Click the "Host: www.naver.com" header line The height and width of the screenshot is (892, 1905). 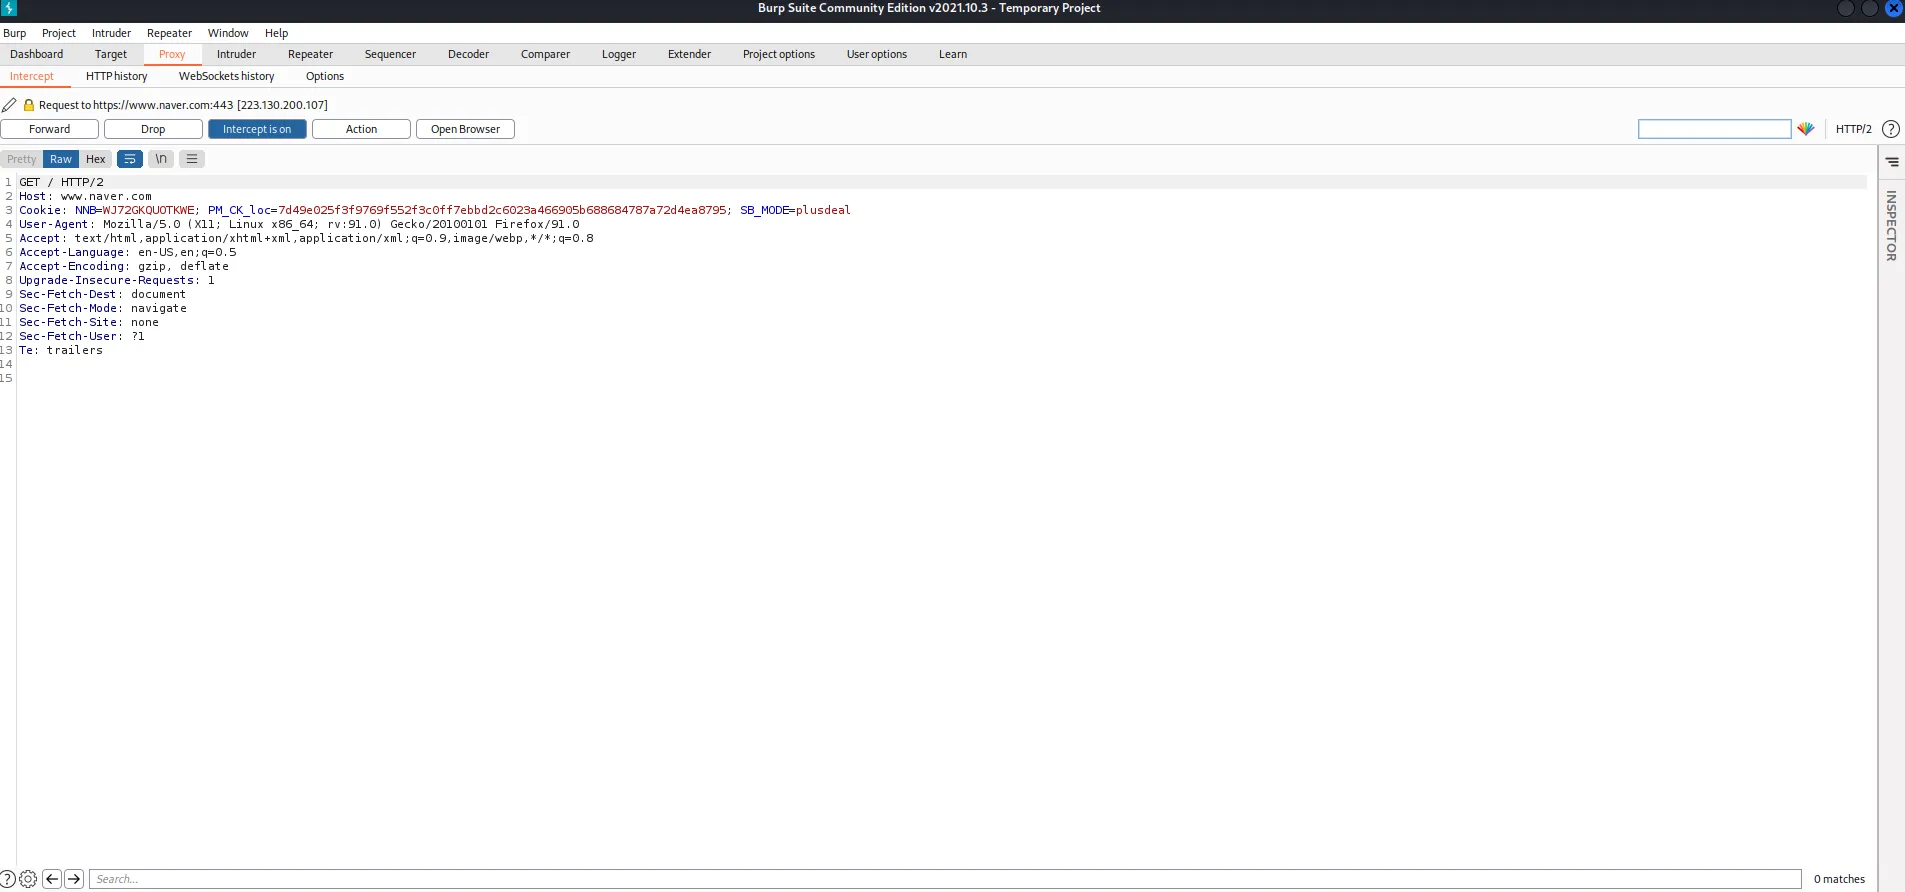coord(85,196)
